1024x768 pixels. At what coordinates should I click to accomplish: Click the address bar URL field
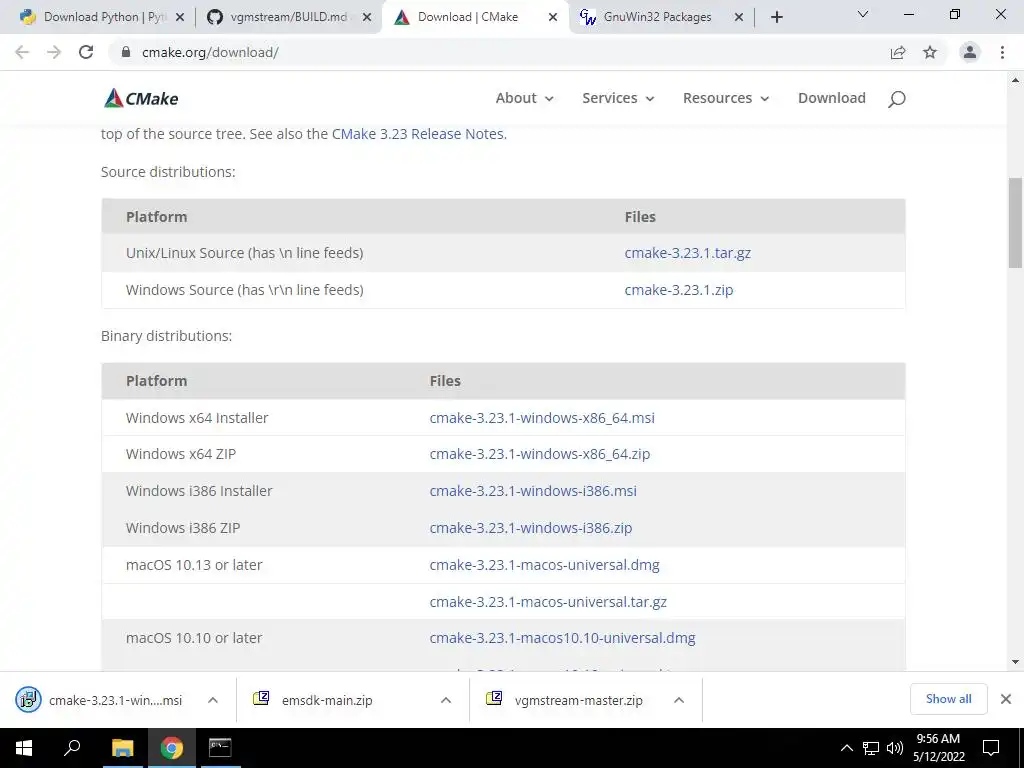(x=496, y=52)
